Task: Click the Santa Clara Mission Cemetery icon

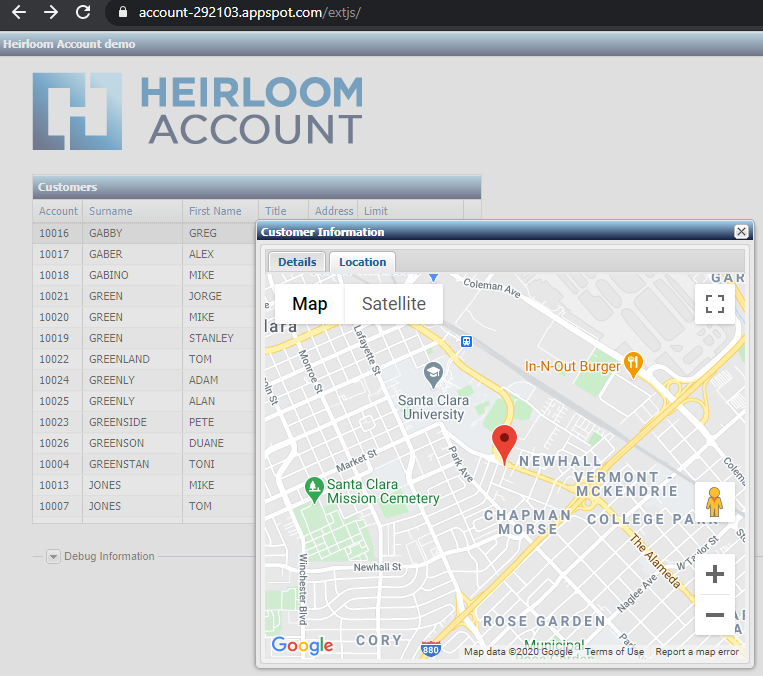Action: click(314, 490)
